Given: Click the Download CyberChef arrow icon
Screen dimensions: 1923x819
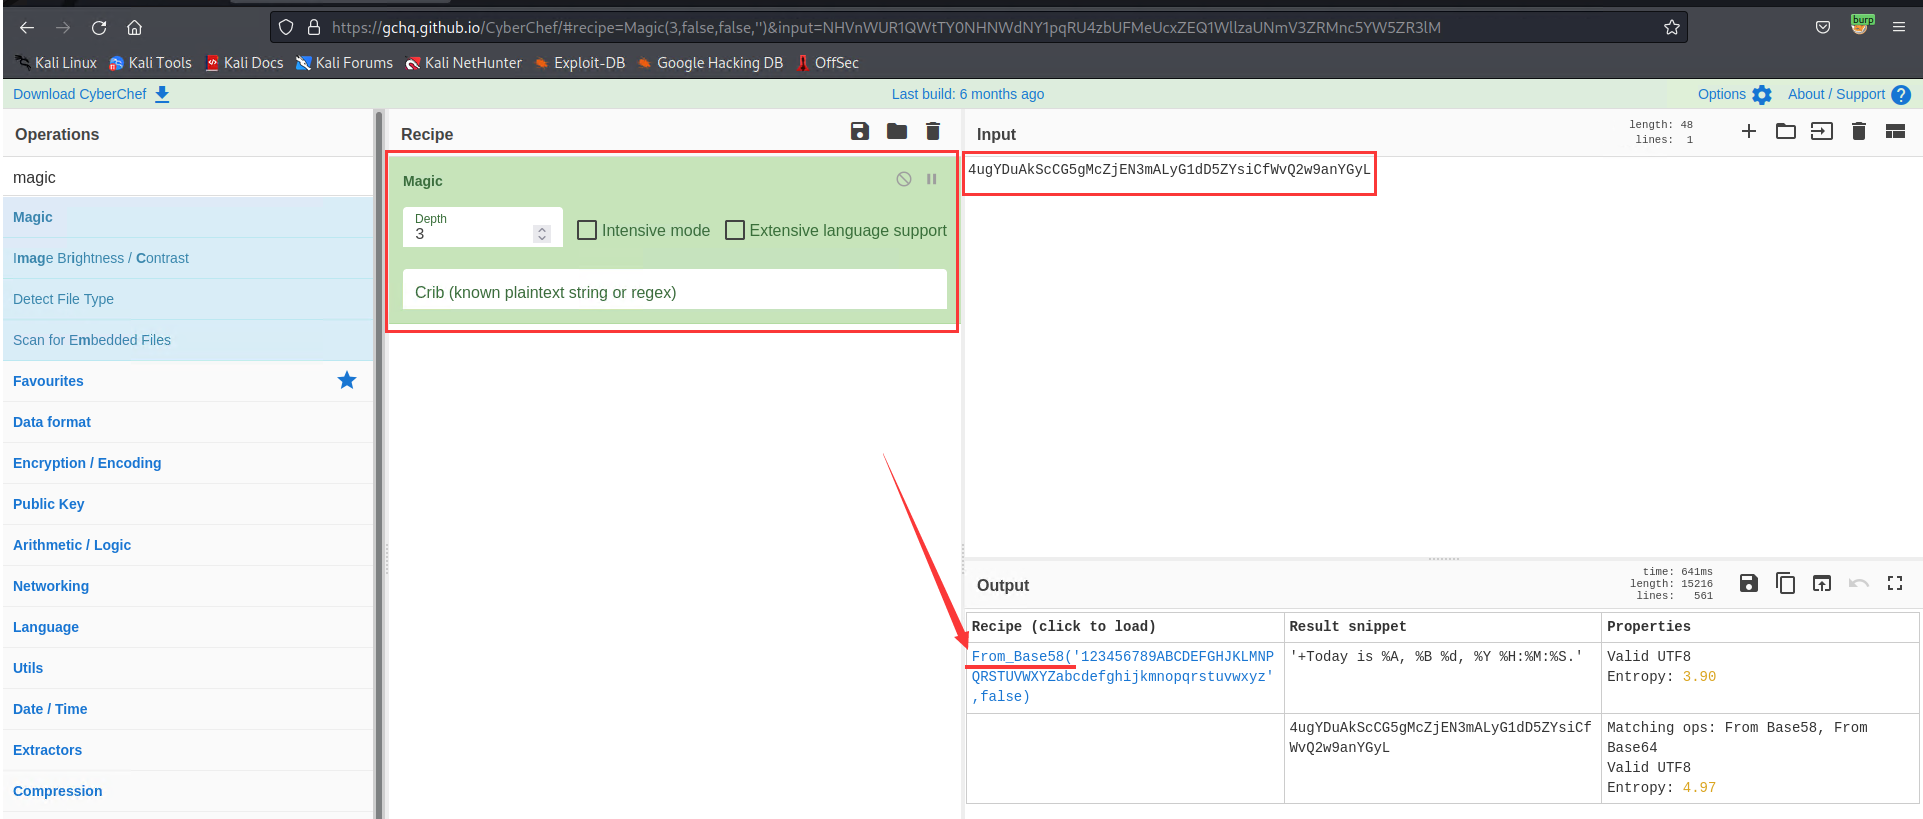Looking at the screenshot, I should point(162,94).
